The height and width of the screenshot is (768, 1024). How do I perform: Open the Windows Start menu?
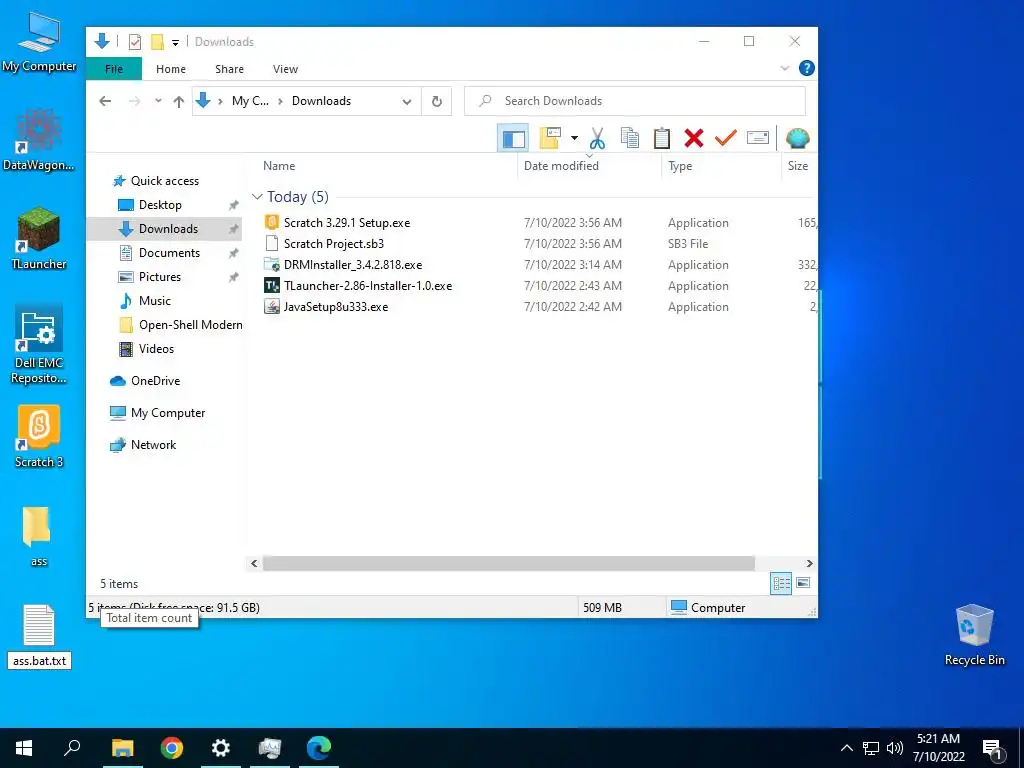point(24,748)
